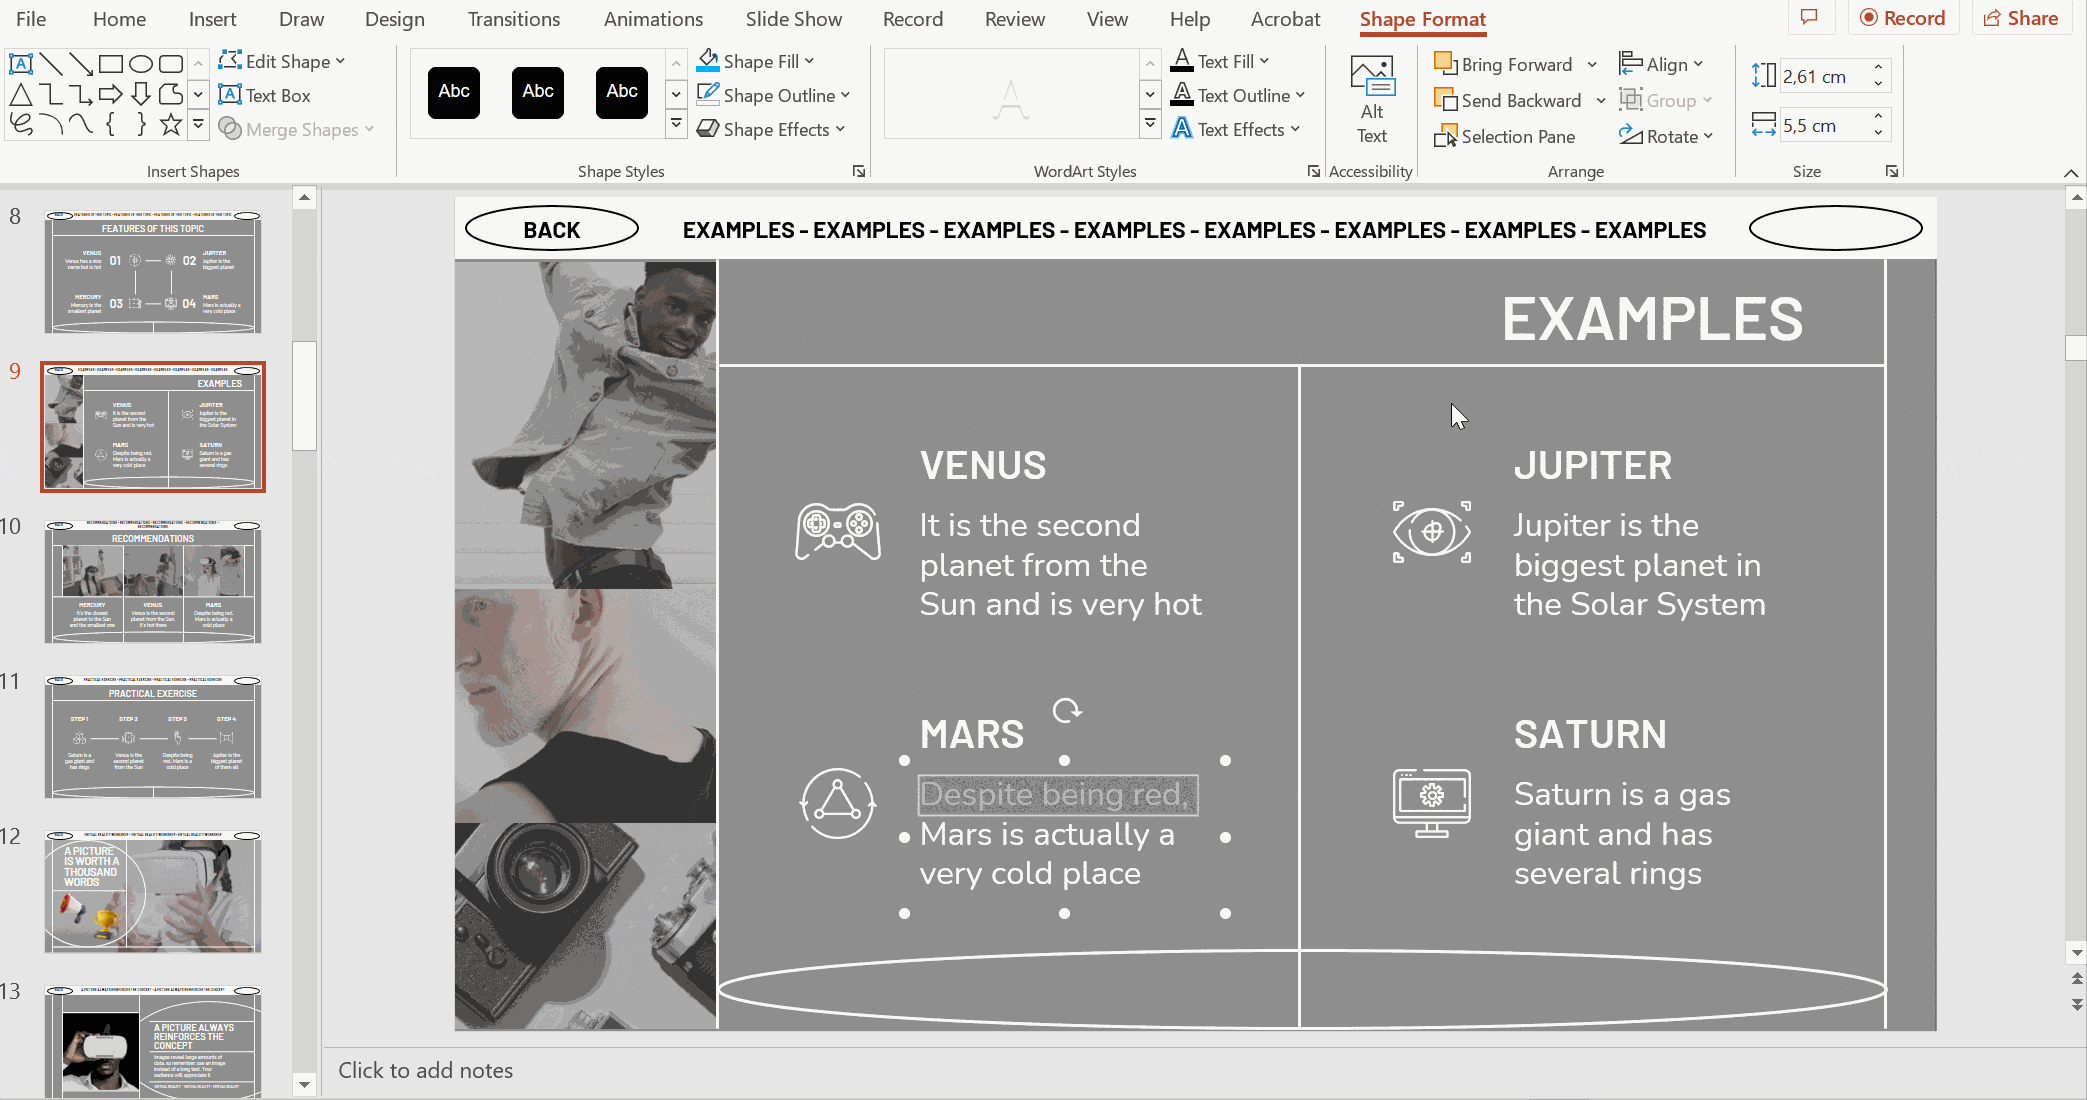
Task: Apply the first black Abc shape style
Action: [x=454, y=92]
